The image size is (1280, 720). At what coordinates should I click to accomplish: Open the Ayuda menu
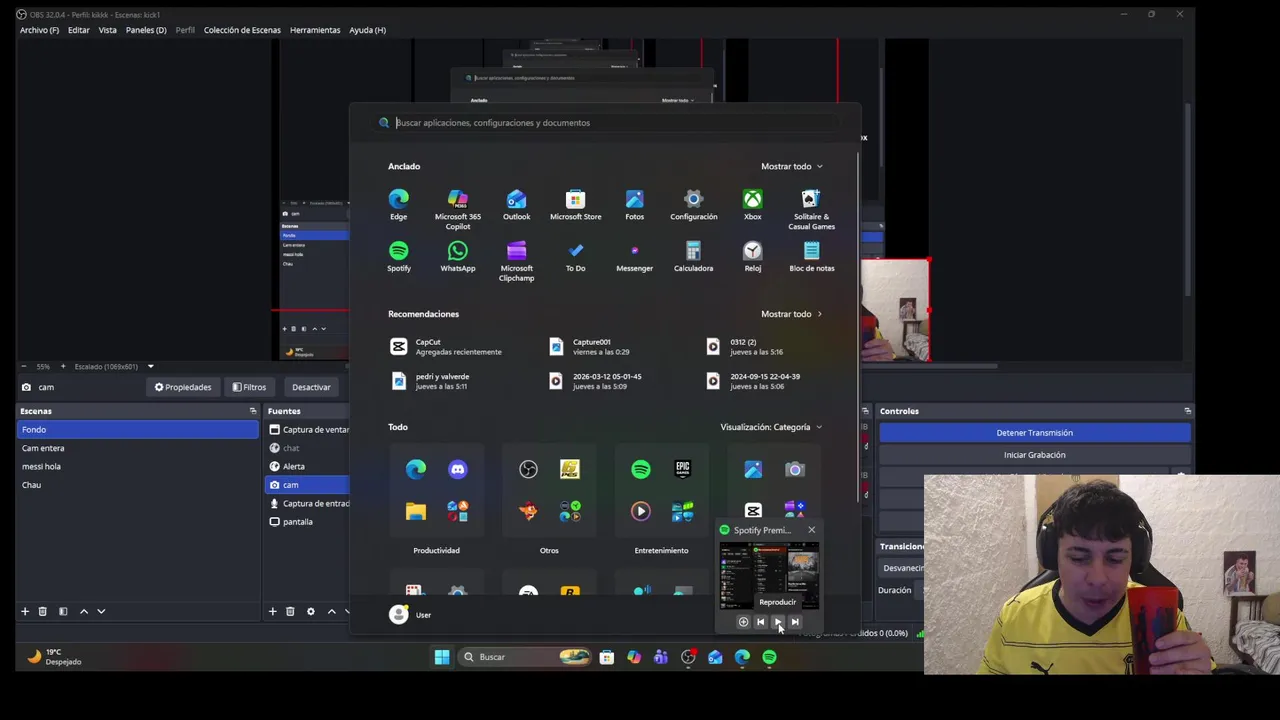click(x=367, y=30)
